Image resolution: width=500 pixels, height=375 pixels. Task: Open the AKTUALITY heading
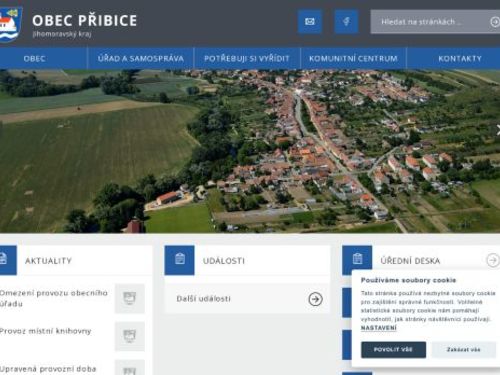coord(48,261)
